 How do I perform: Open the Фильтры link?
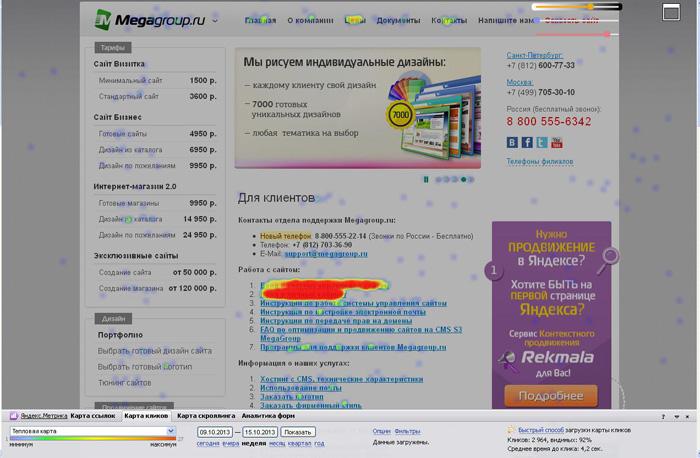tap(407, 431)
